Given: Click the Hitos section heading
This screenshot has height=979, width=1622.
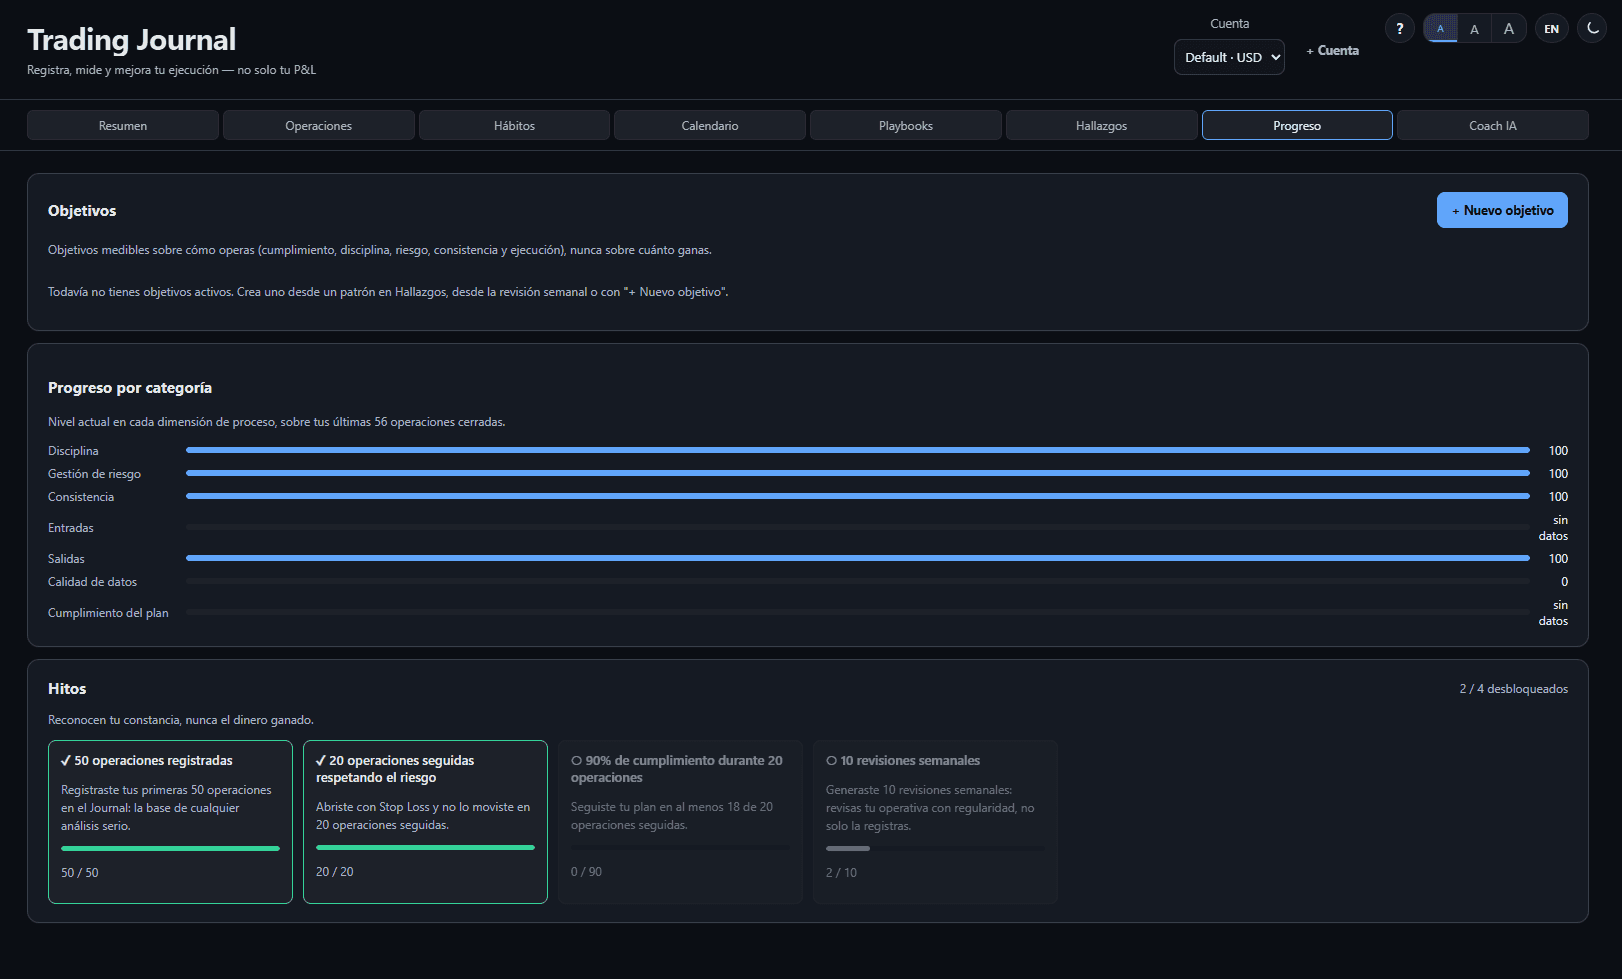Looking at the screenshot, I should (67, 689).
